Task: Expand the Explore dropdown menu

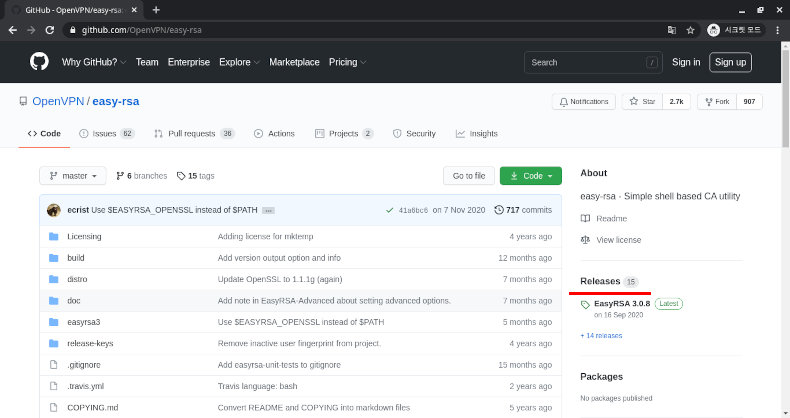Action: click(239, 62)
